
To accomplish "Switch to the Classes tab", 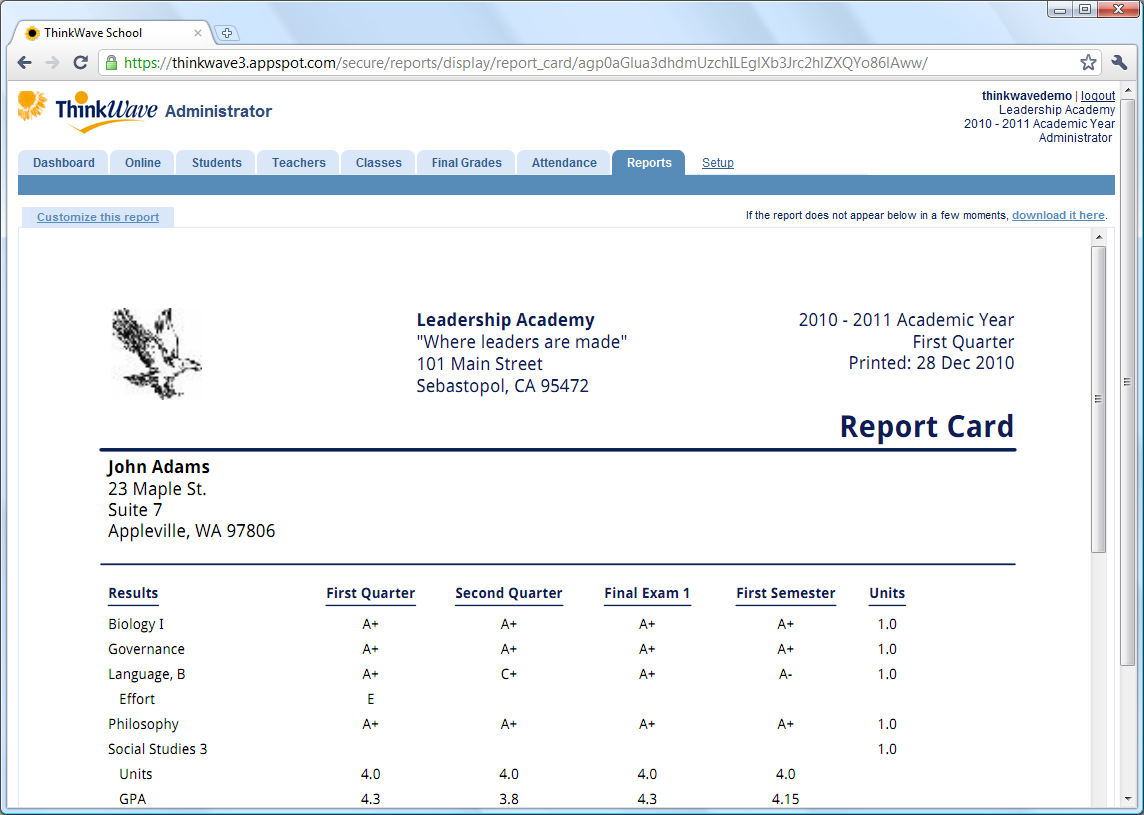I will point(379,163).
